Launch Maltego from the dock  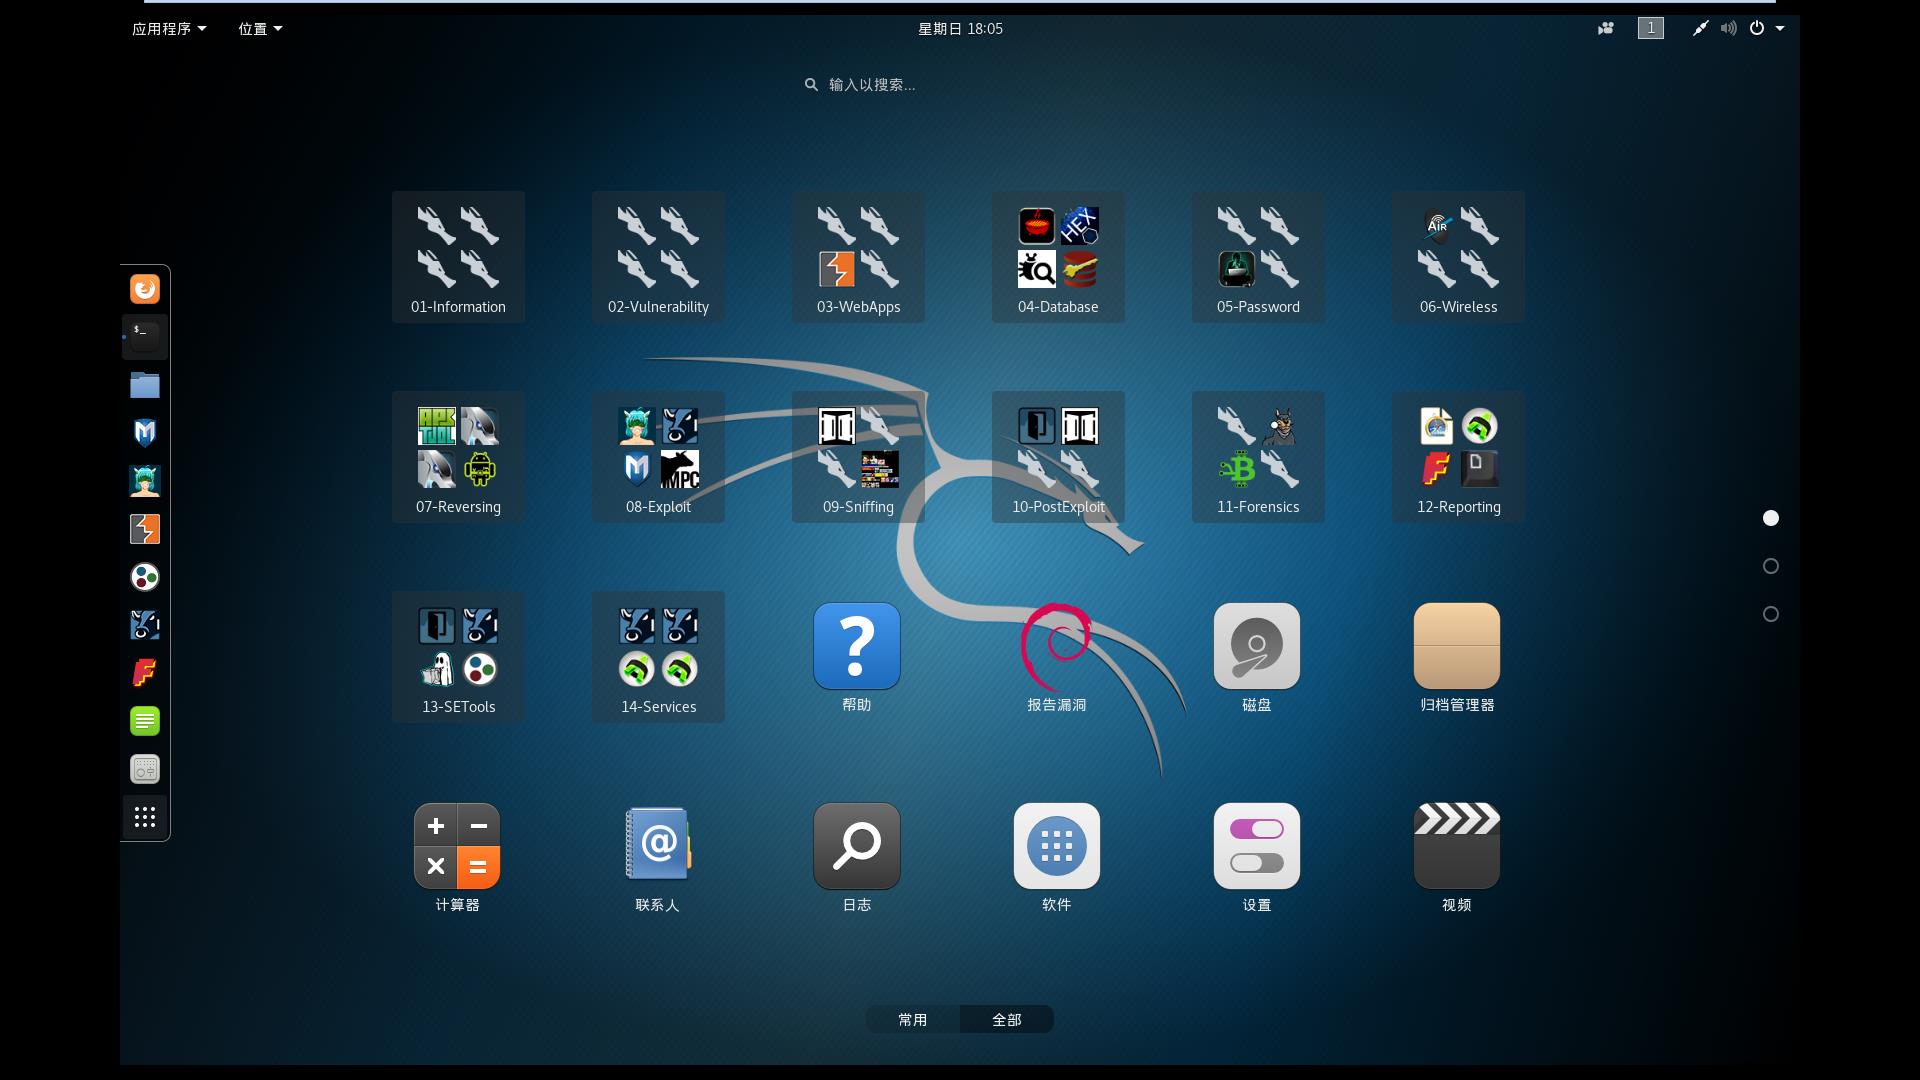pos(145,577)
